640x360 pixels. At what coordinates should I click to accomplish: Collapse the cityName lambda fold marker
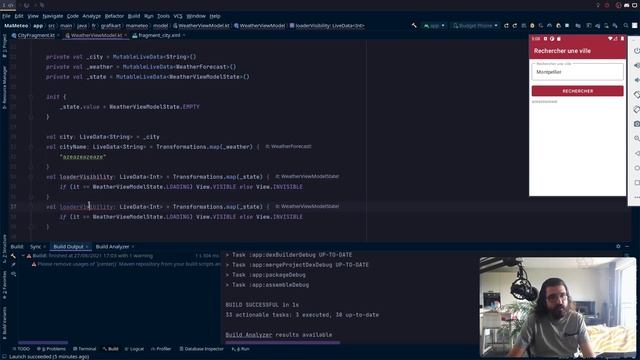[31, 147]
